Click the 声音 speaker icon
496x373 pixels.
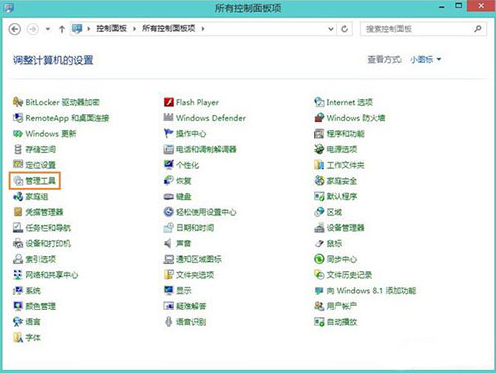(169, 243)
